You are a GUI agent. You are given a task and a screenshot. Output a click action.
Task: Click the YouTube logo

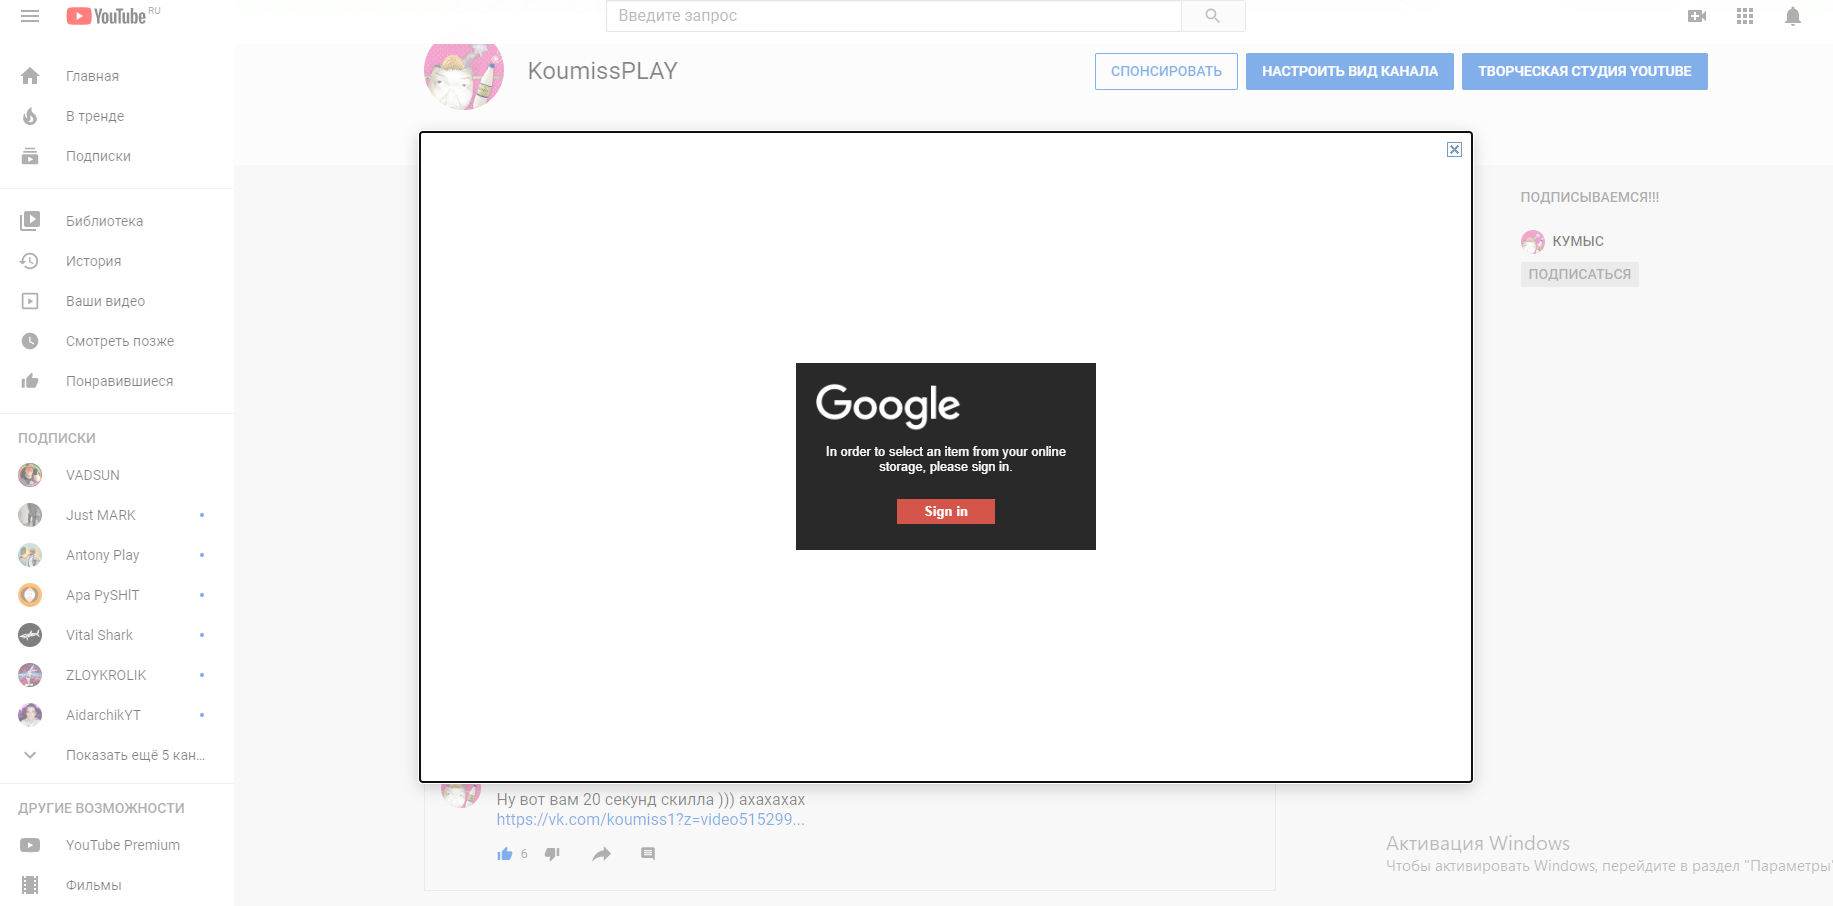click(x=107, y=16)
